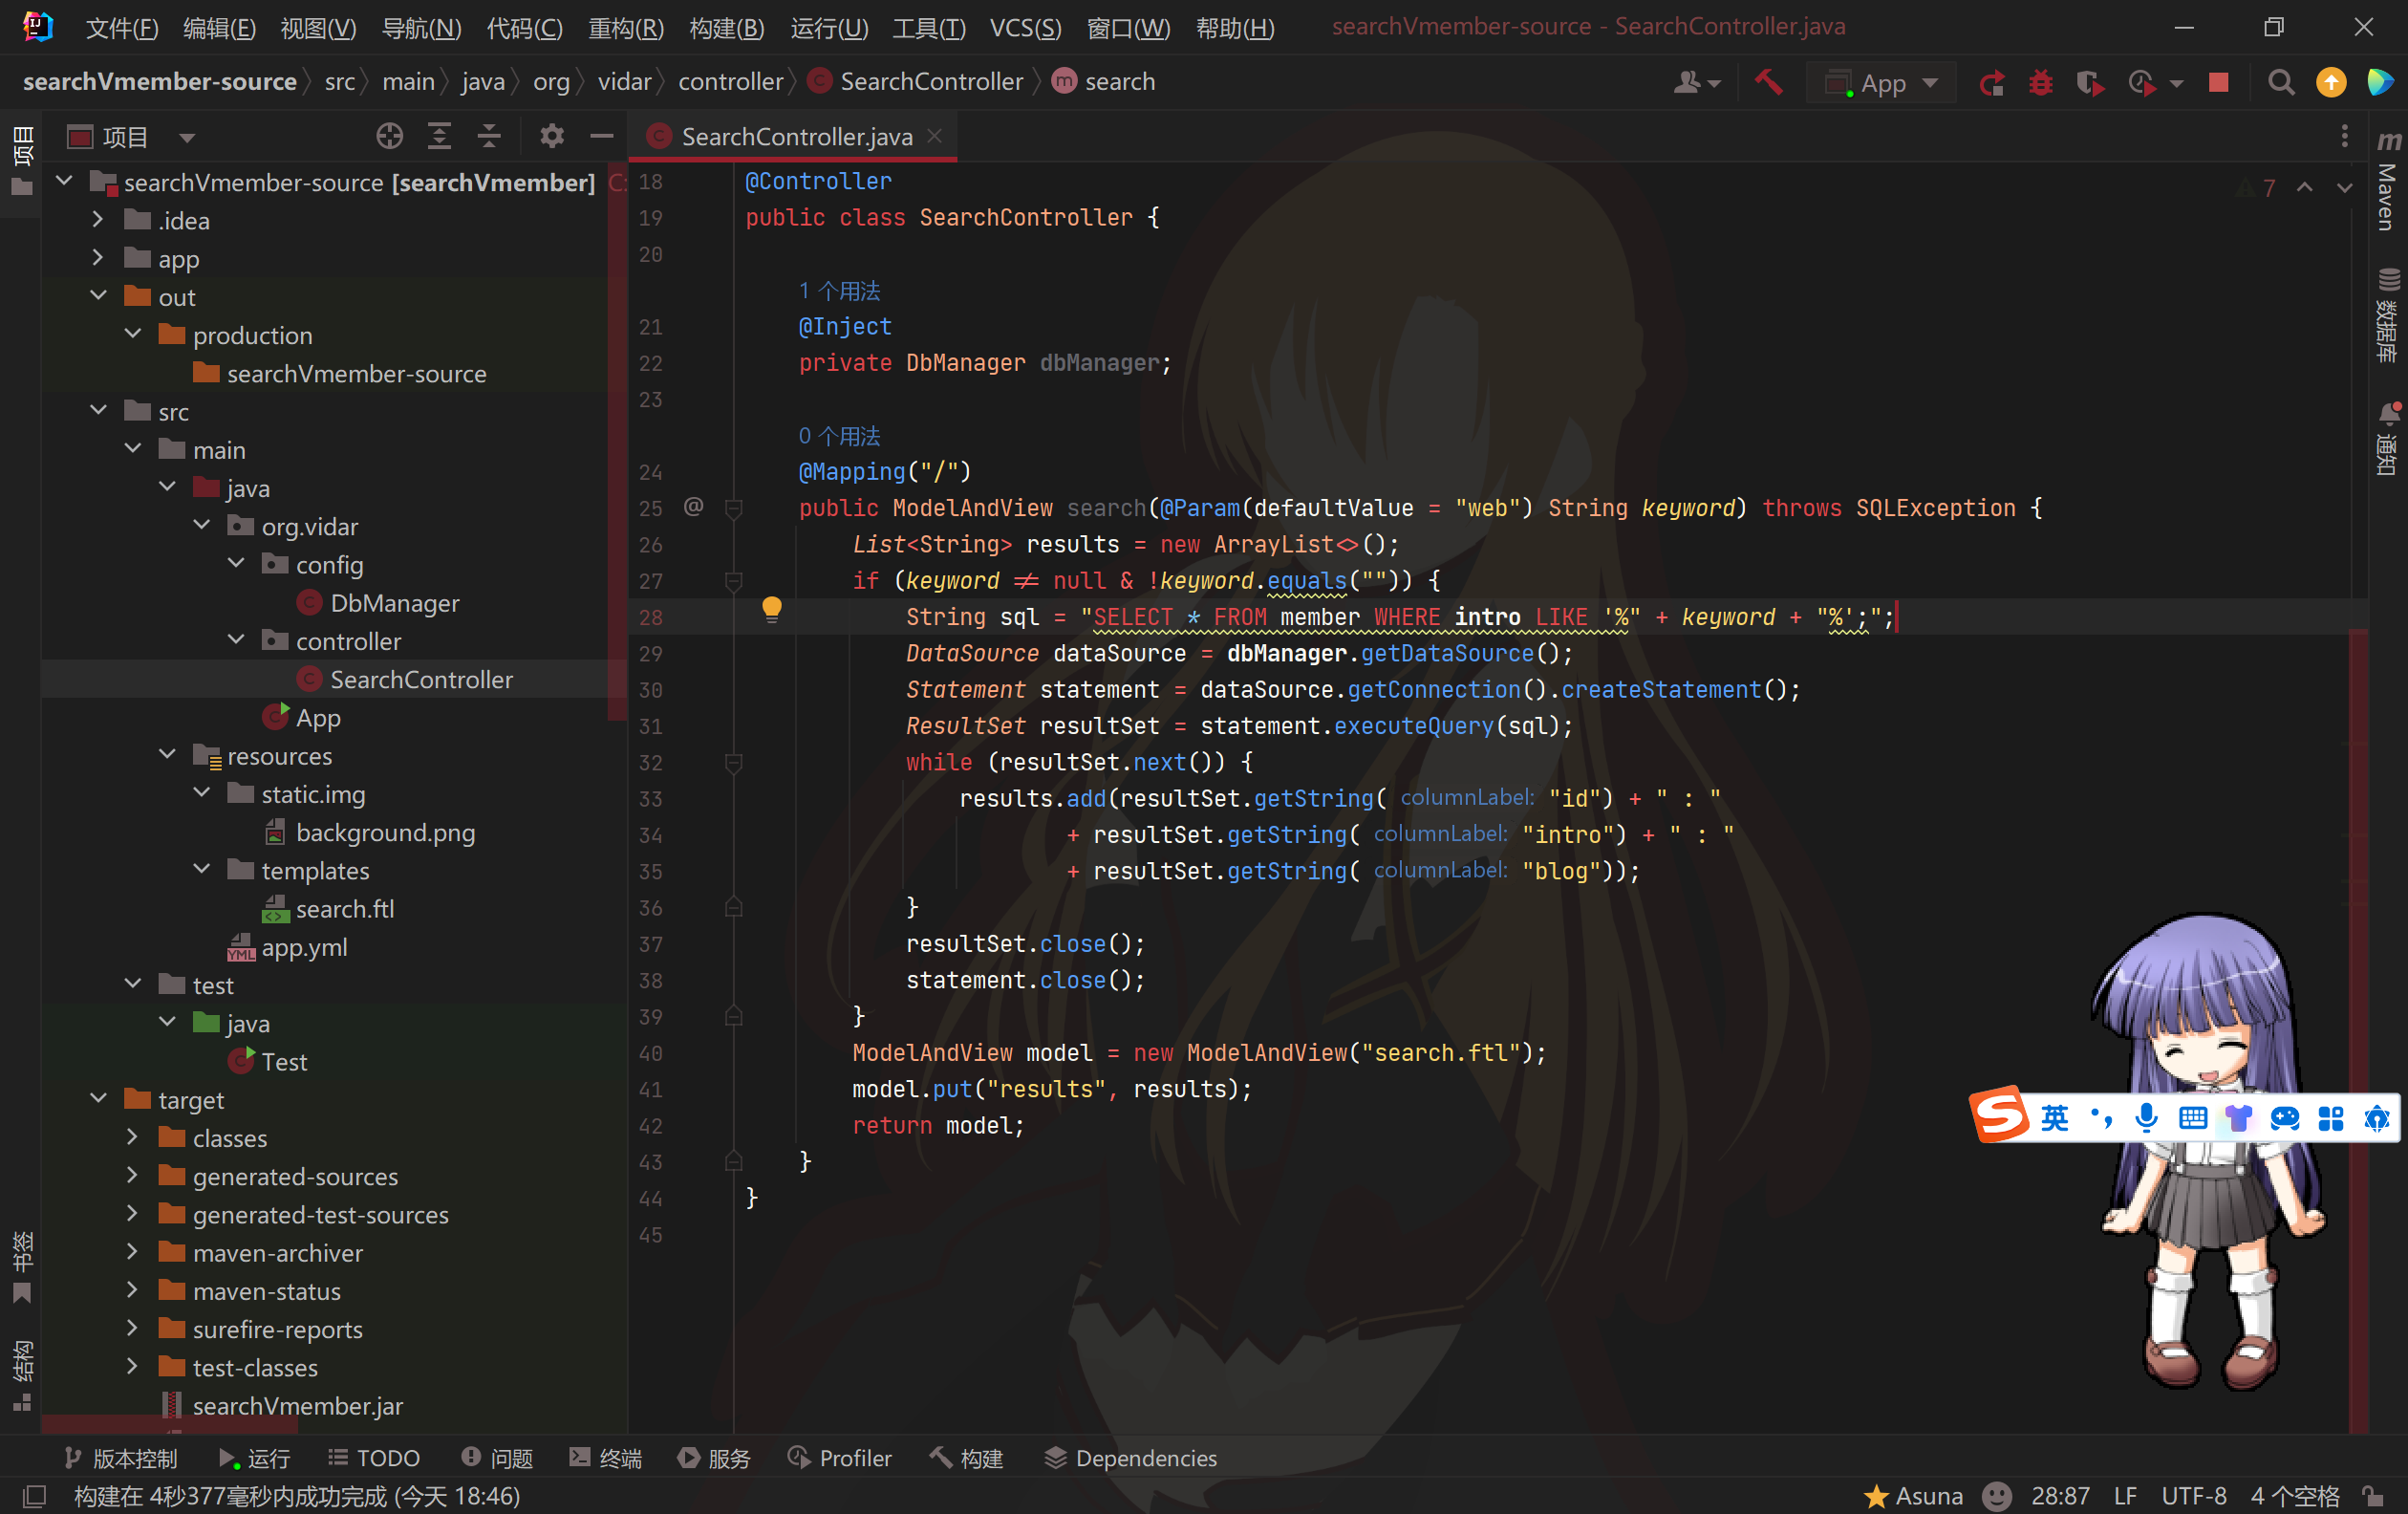Toggle the Sogou voice input microphone
Image resolution: width=2408 pixels, height=1514 pixels.
[2146, 1118]
